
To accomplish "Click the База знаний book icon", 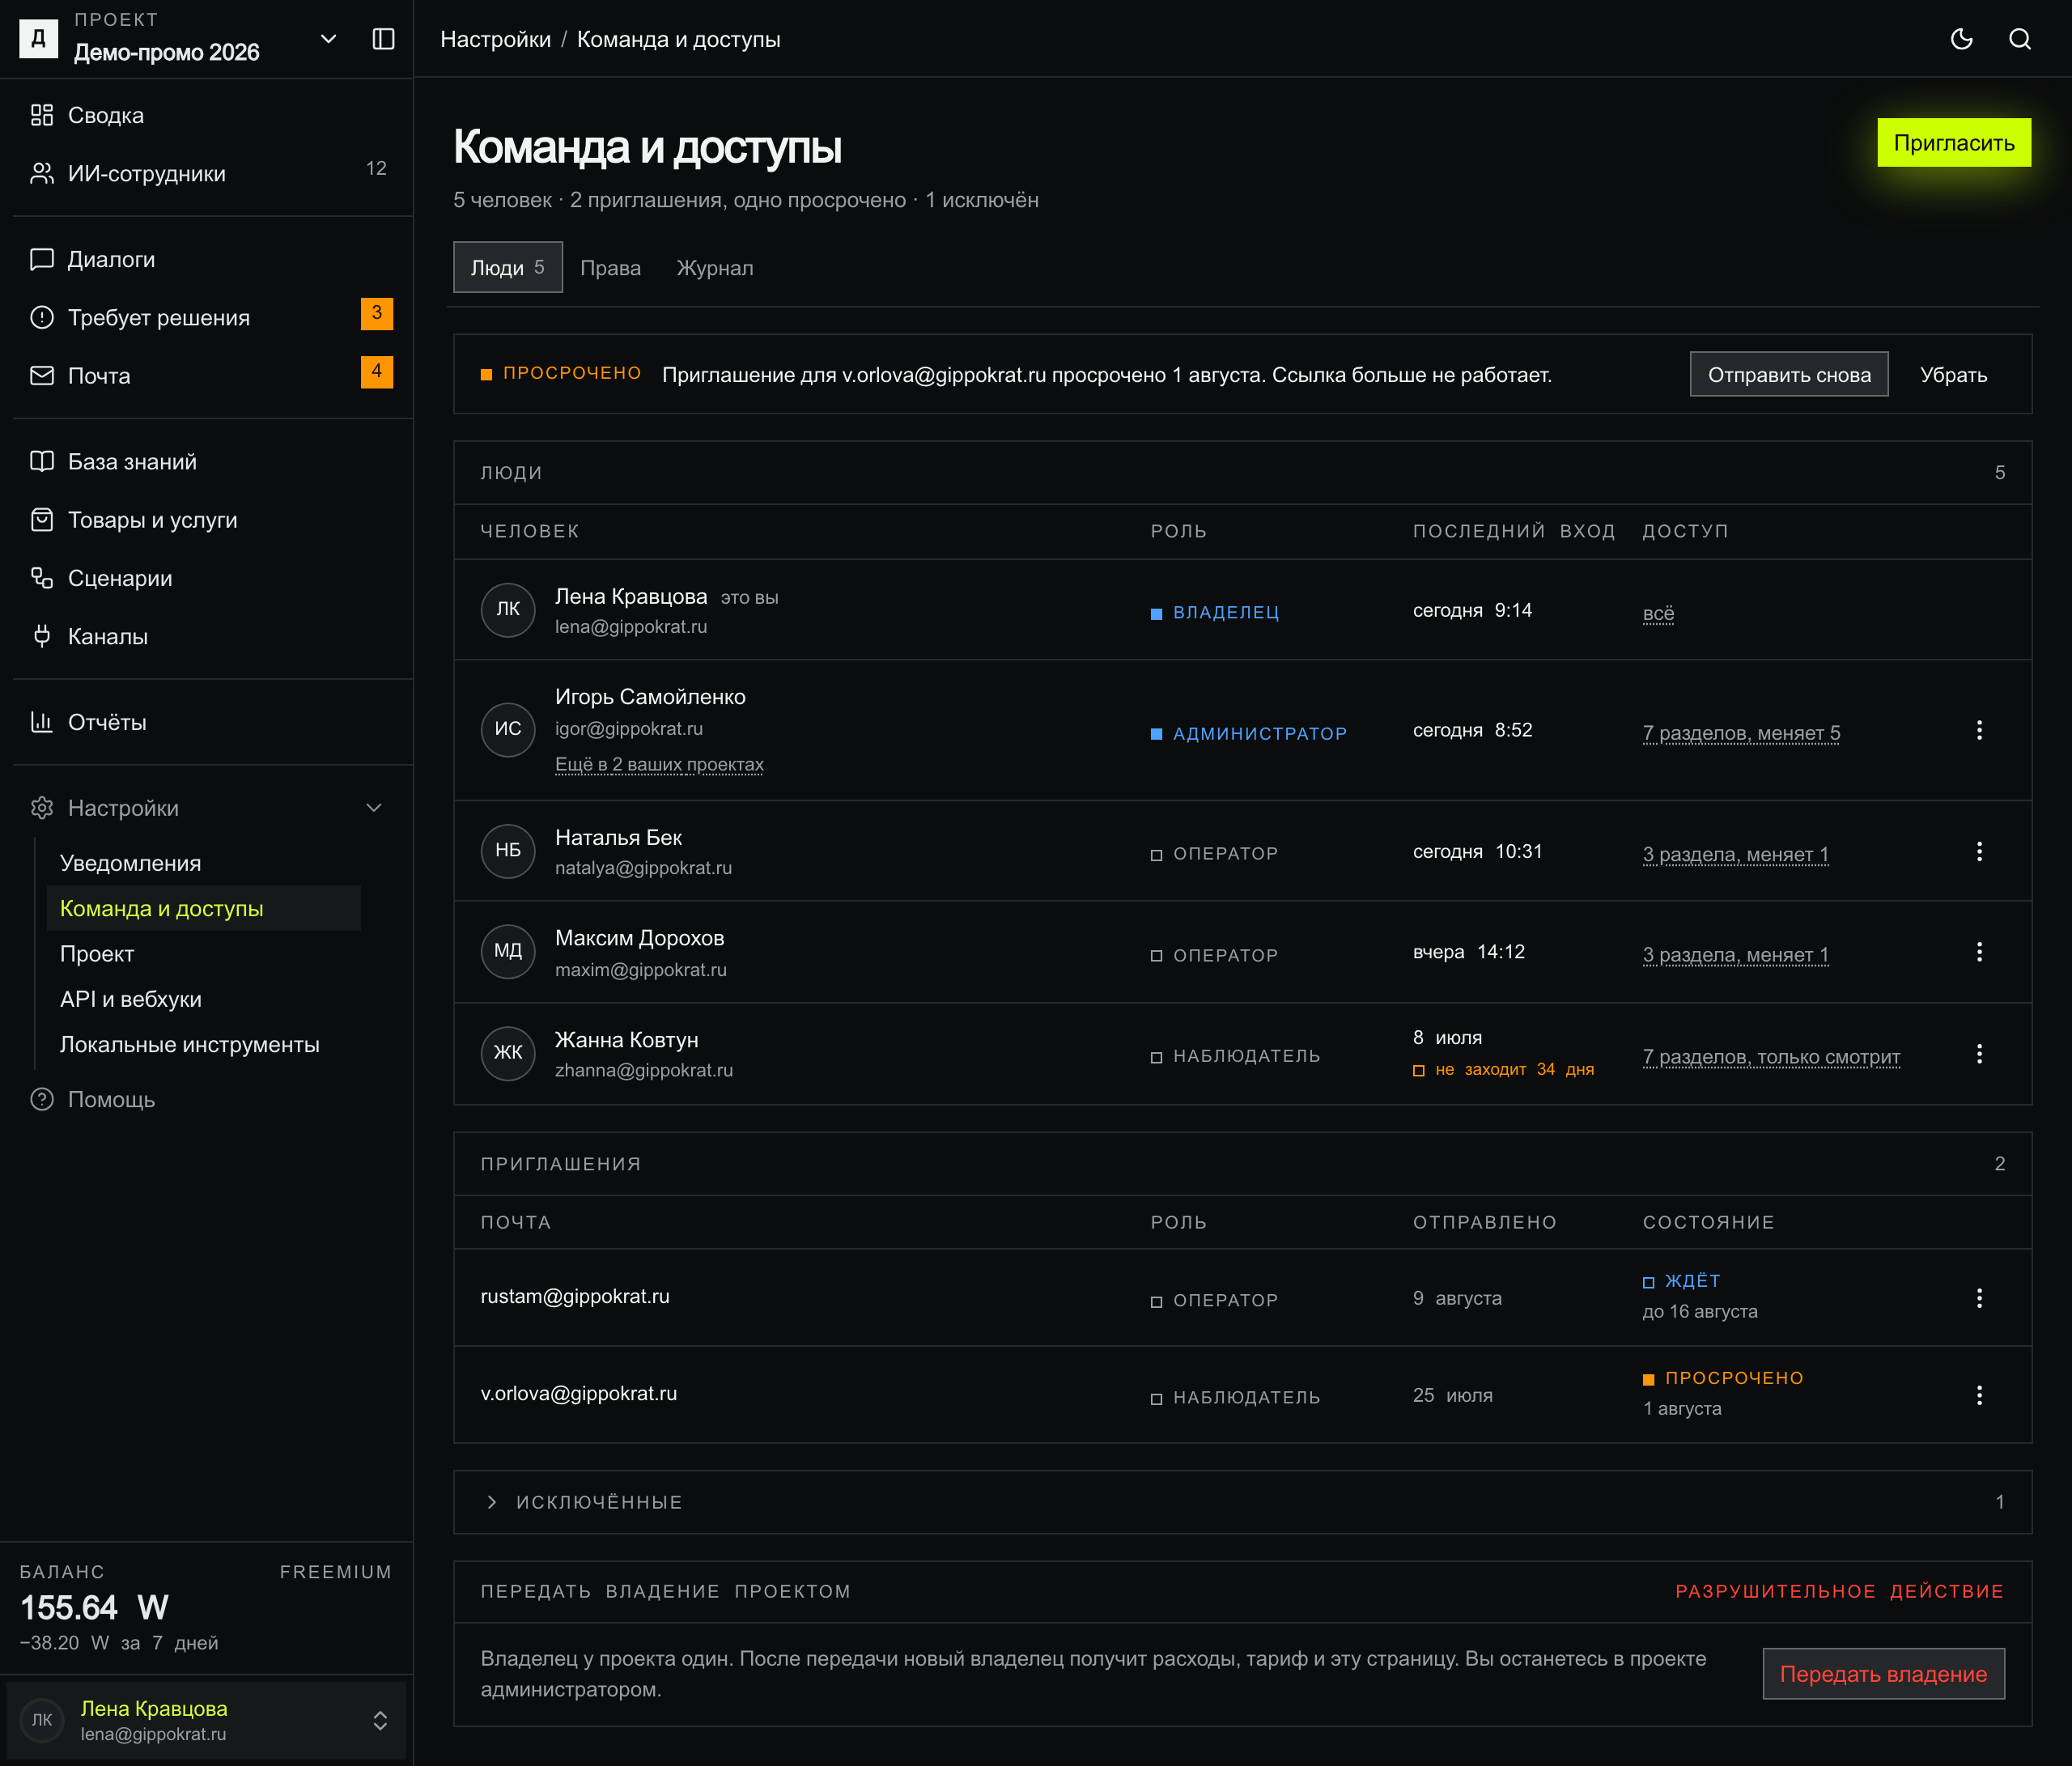I will 42,461.
